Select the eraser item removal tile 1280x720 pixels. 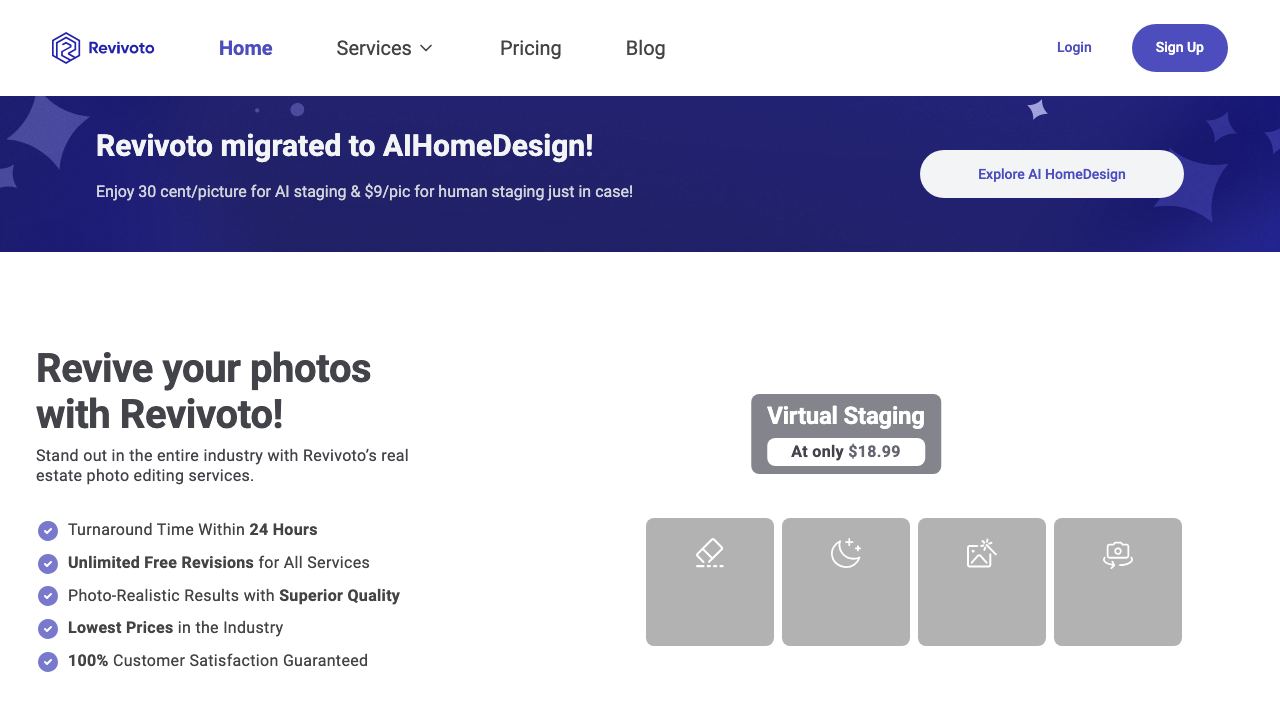click(710, 582)
